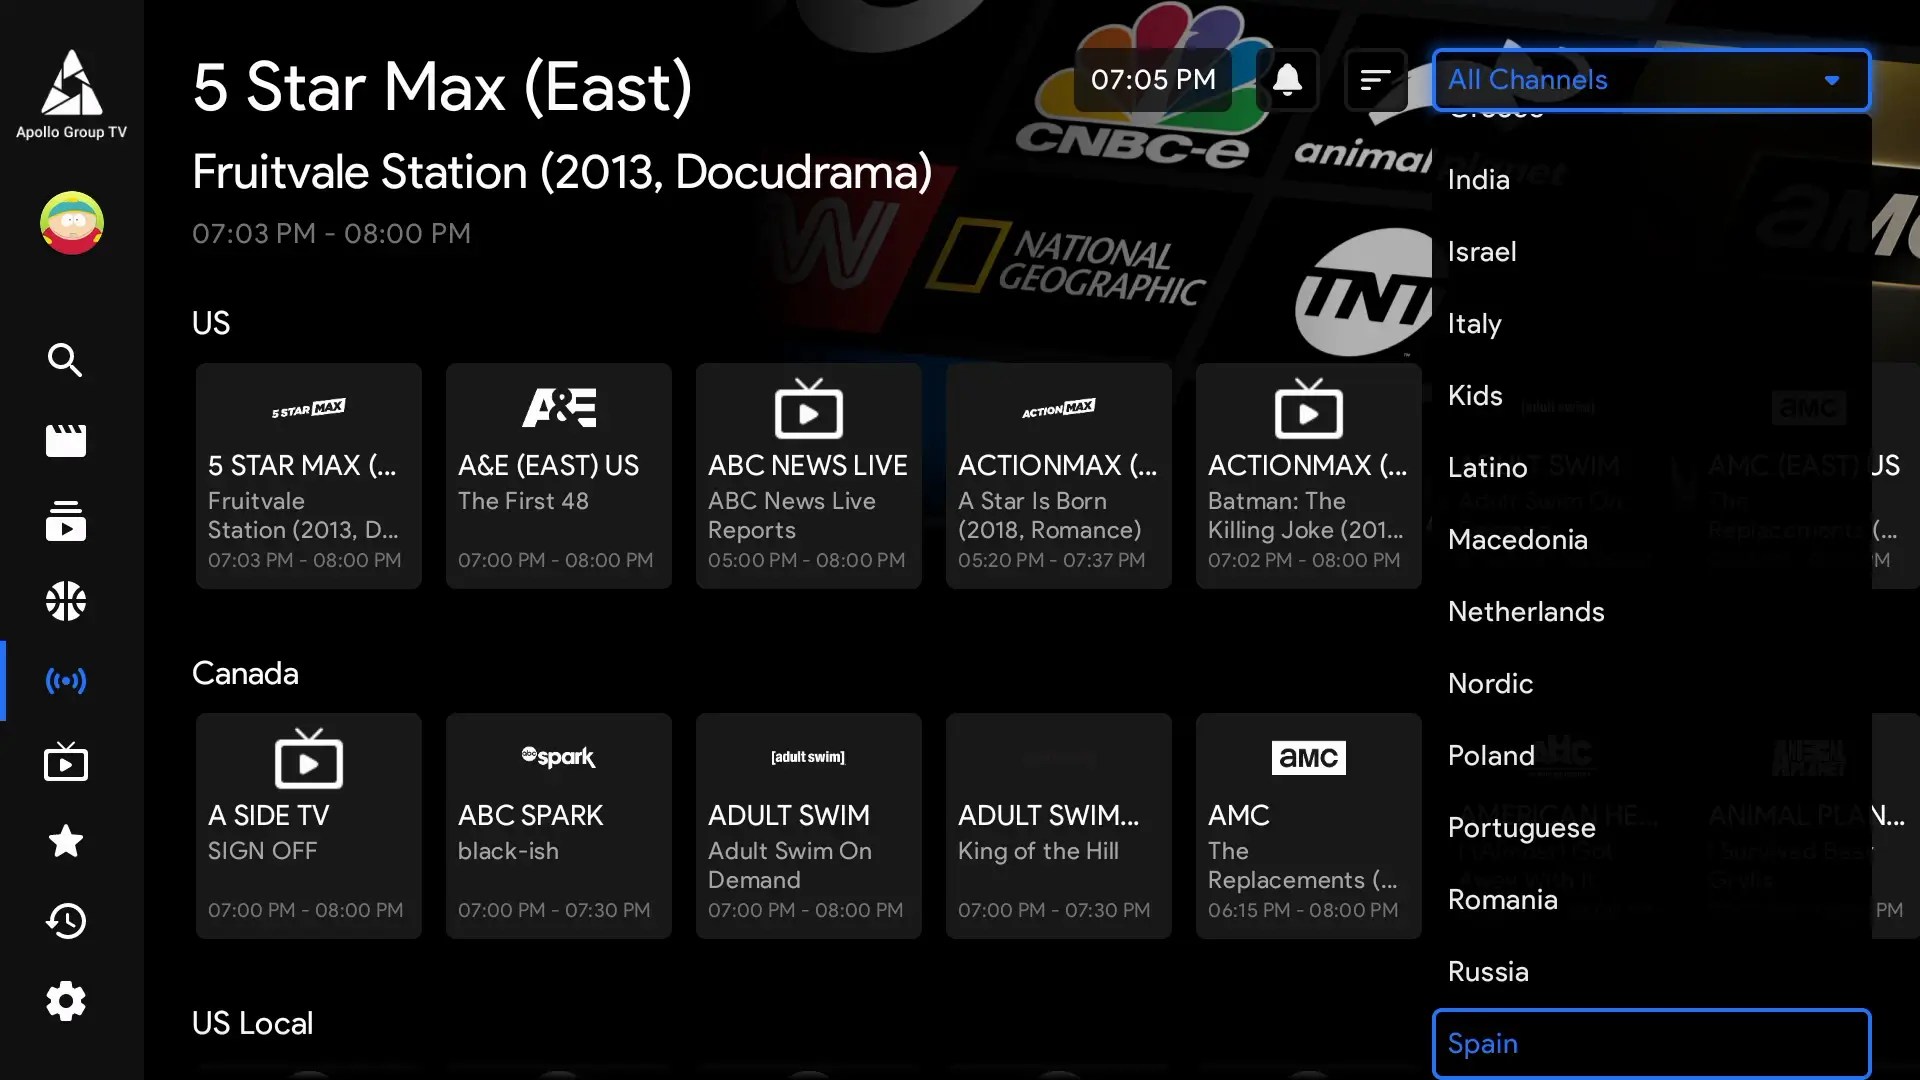1920x1080 pixels.
Task: Open the A SIDE TV channel card
Action: point(309,826)
